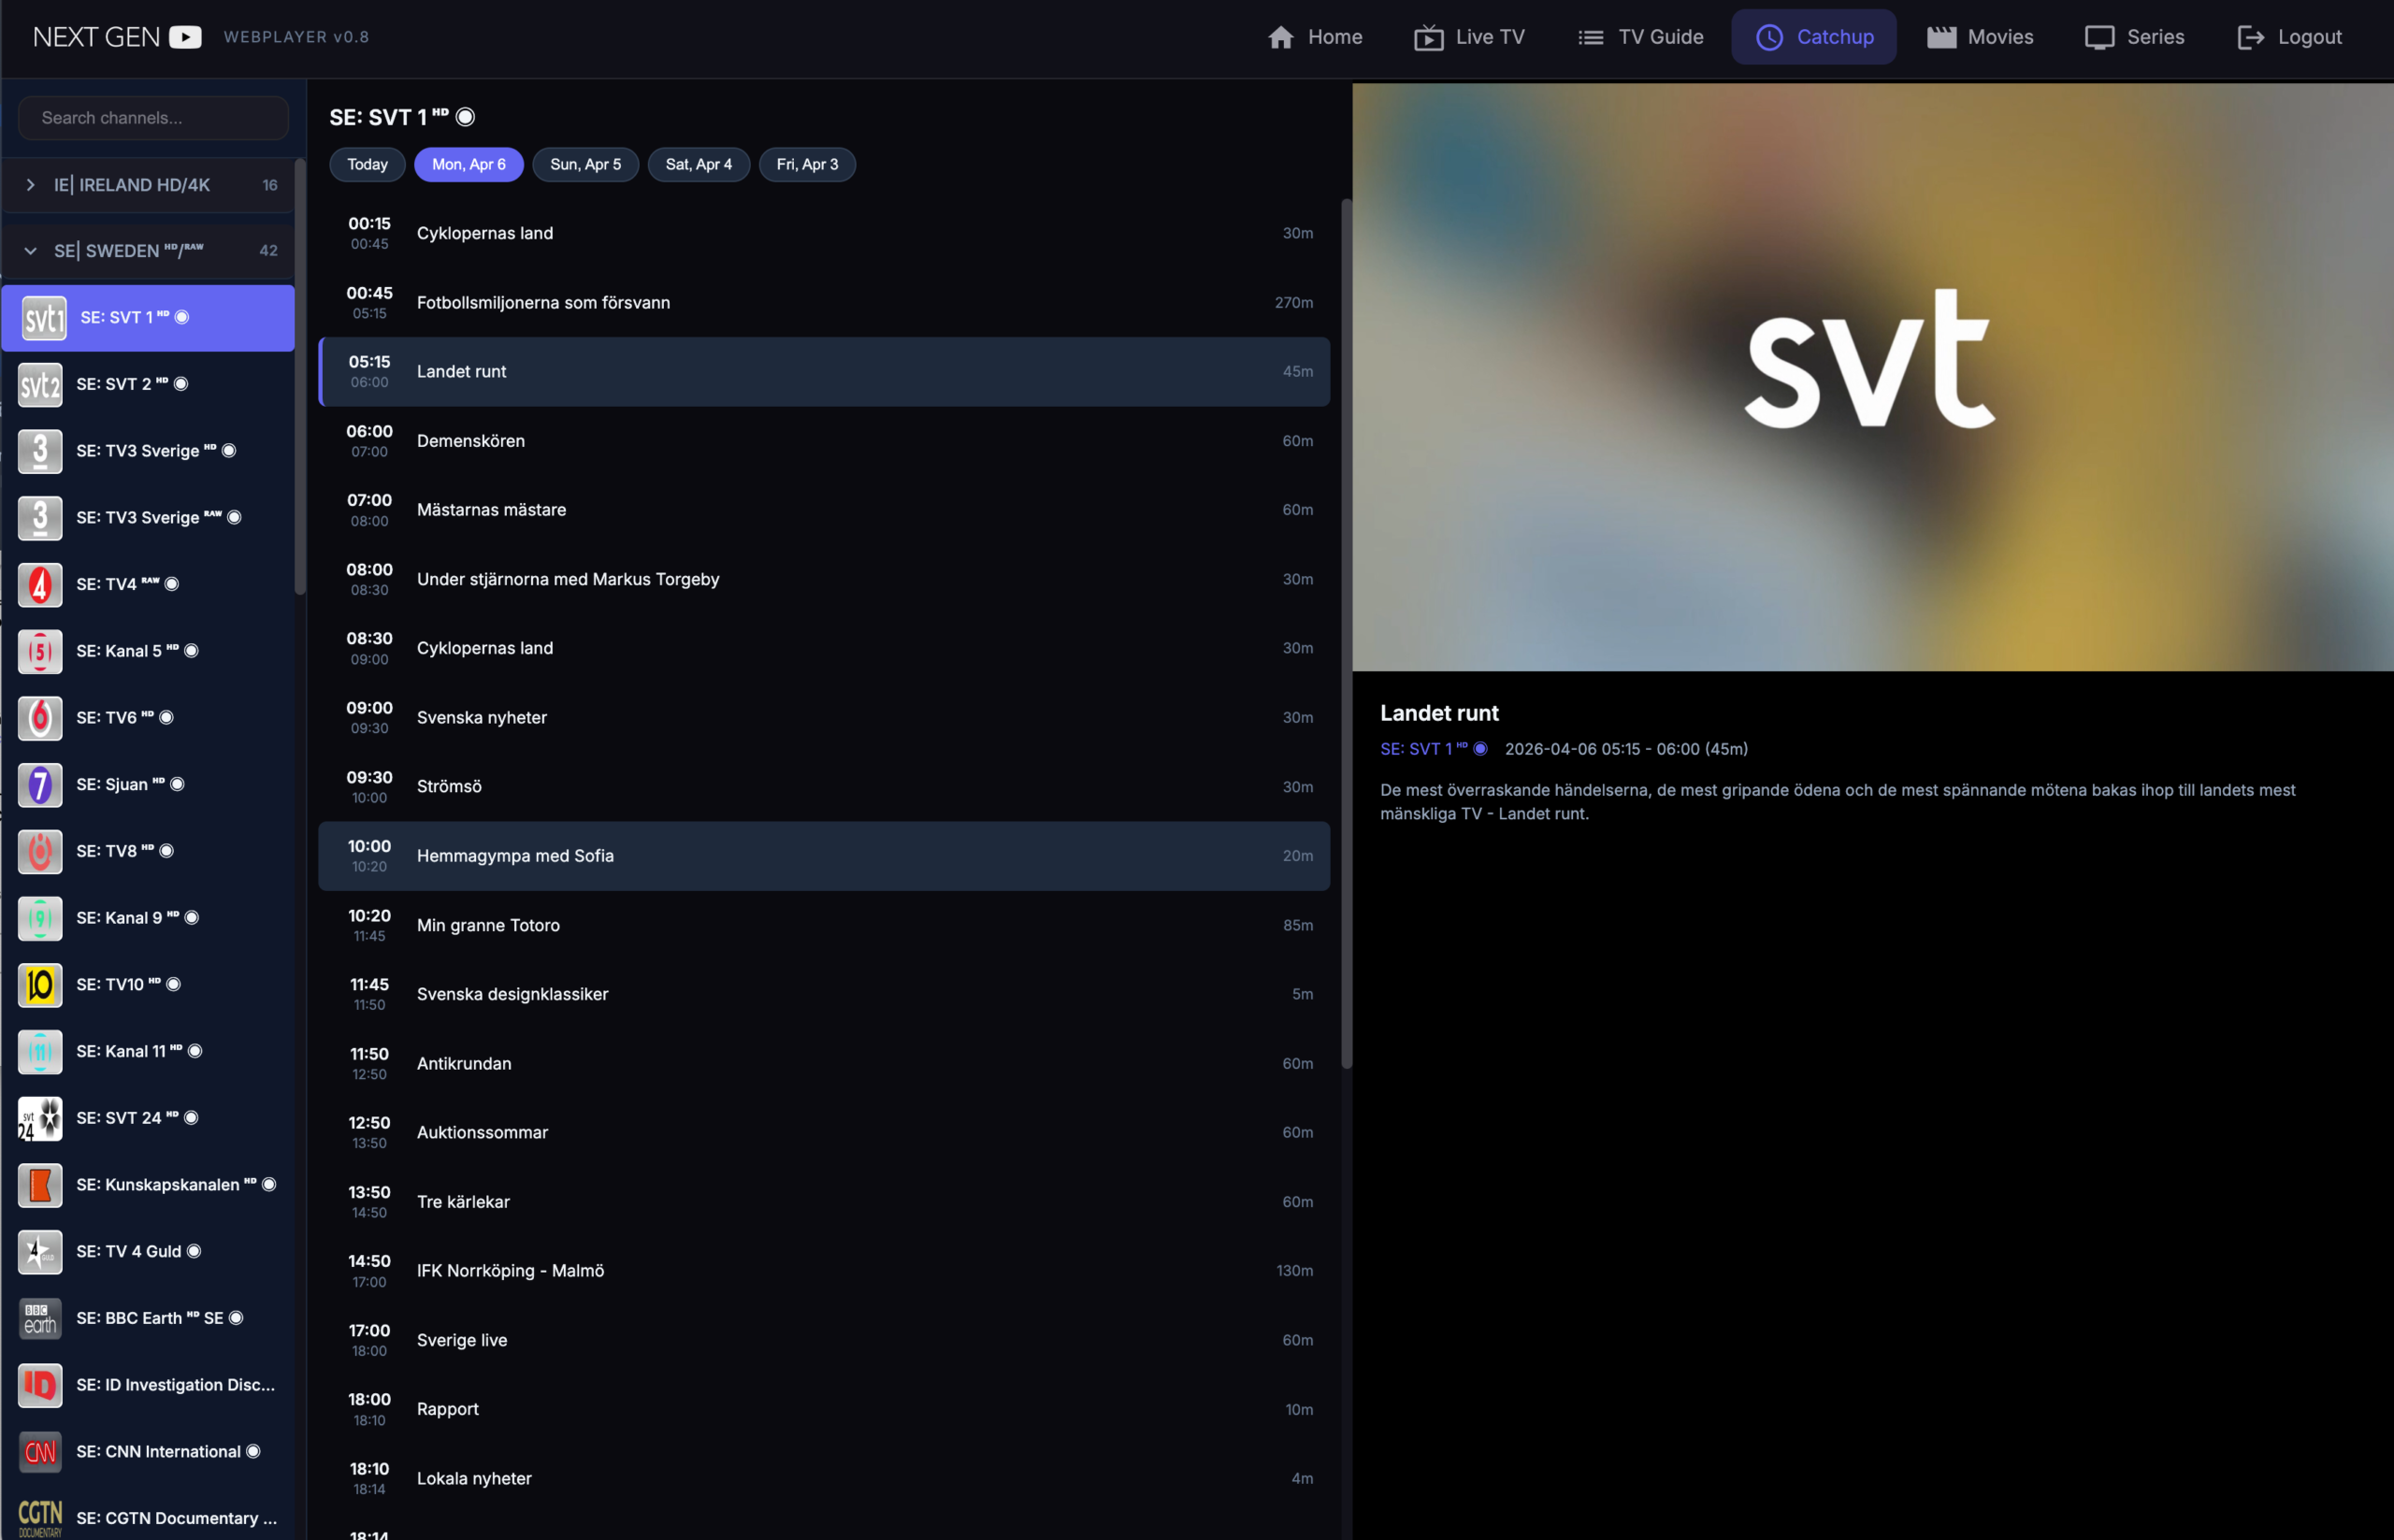Viewport: 2394px width, 1540px height.
Task: Click the NEXT GEN play logo icon
Action: [185, 37]
